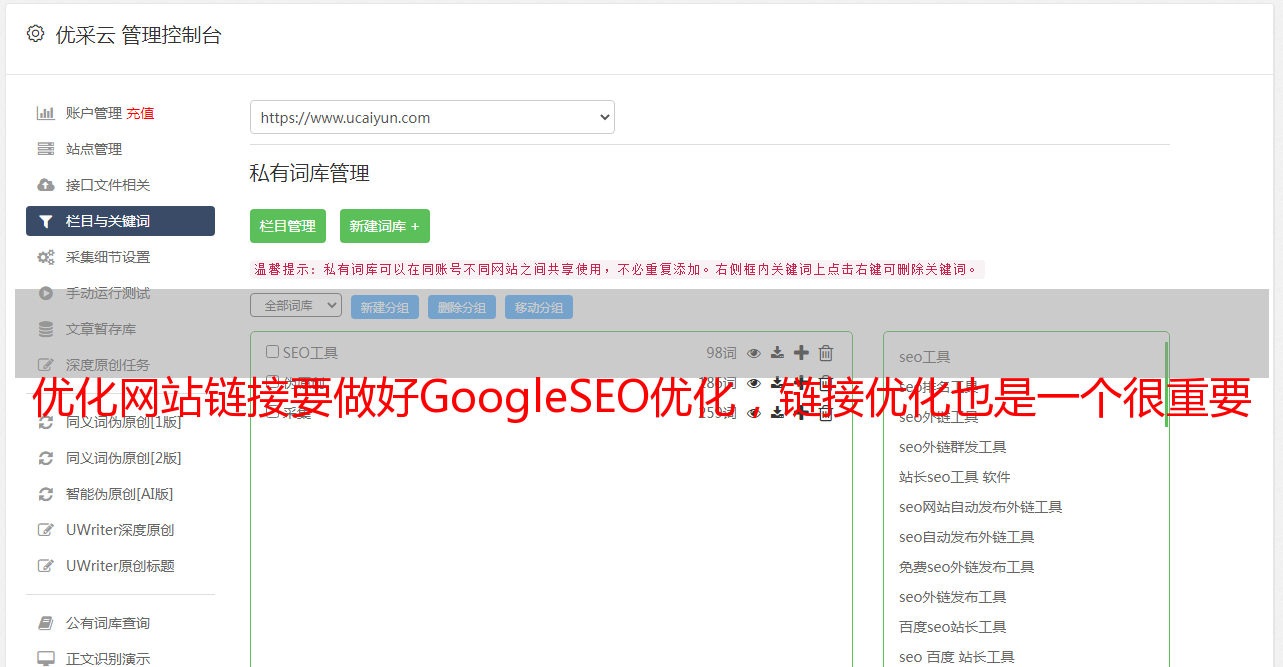Screen dimensions: 1283x667
Task: Click the funnel icon for 栏目与关键词
Action: click(x=45, y=221)
